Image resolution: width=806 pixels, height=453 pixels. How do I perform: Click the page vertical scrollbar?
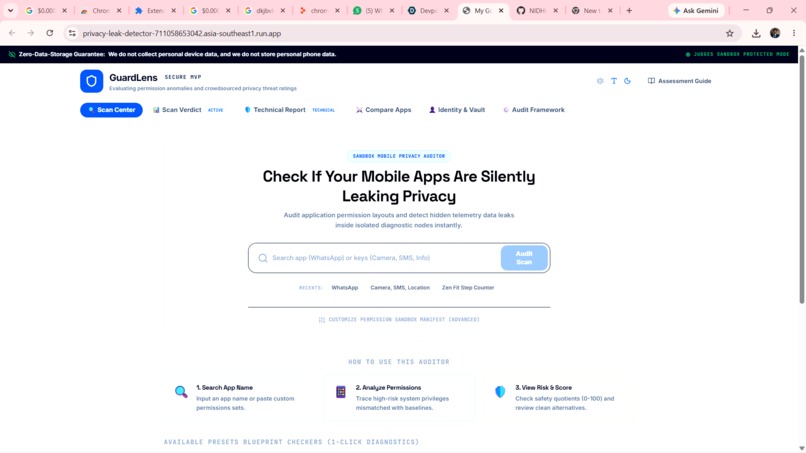point(802,180)
